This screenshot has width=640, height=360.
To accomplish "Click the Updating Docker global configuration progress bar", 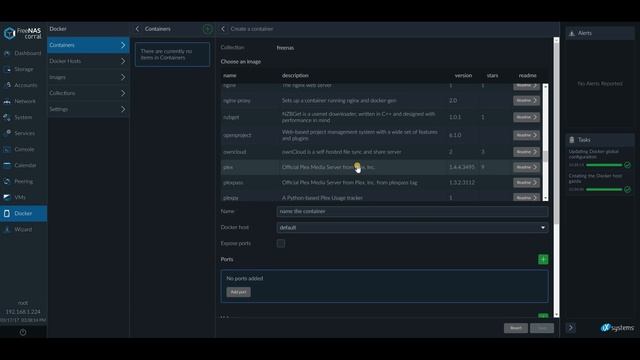I will click(x=604, y=165).
